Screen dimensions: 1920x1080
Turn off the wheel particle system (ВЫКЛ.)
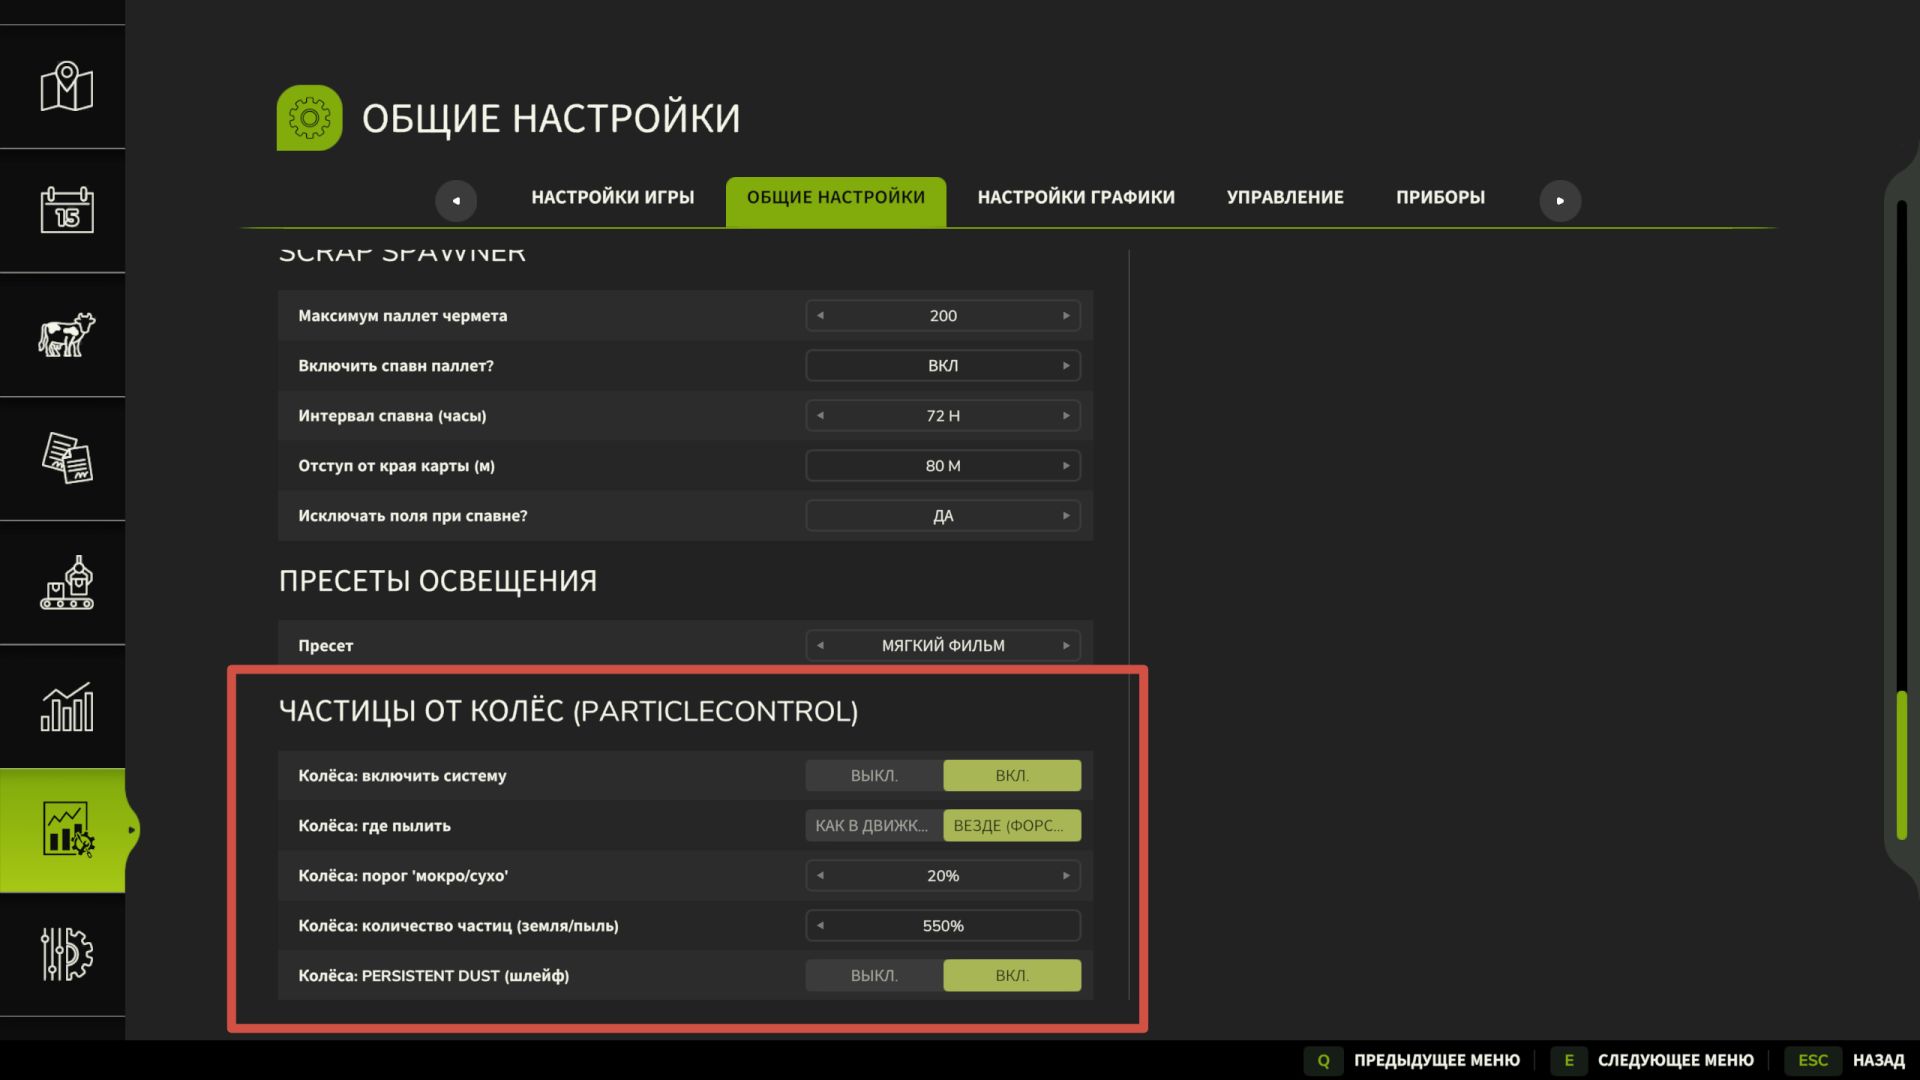click(x=874, y=776)
